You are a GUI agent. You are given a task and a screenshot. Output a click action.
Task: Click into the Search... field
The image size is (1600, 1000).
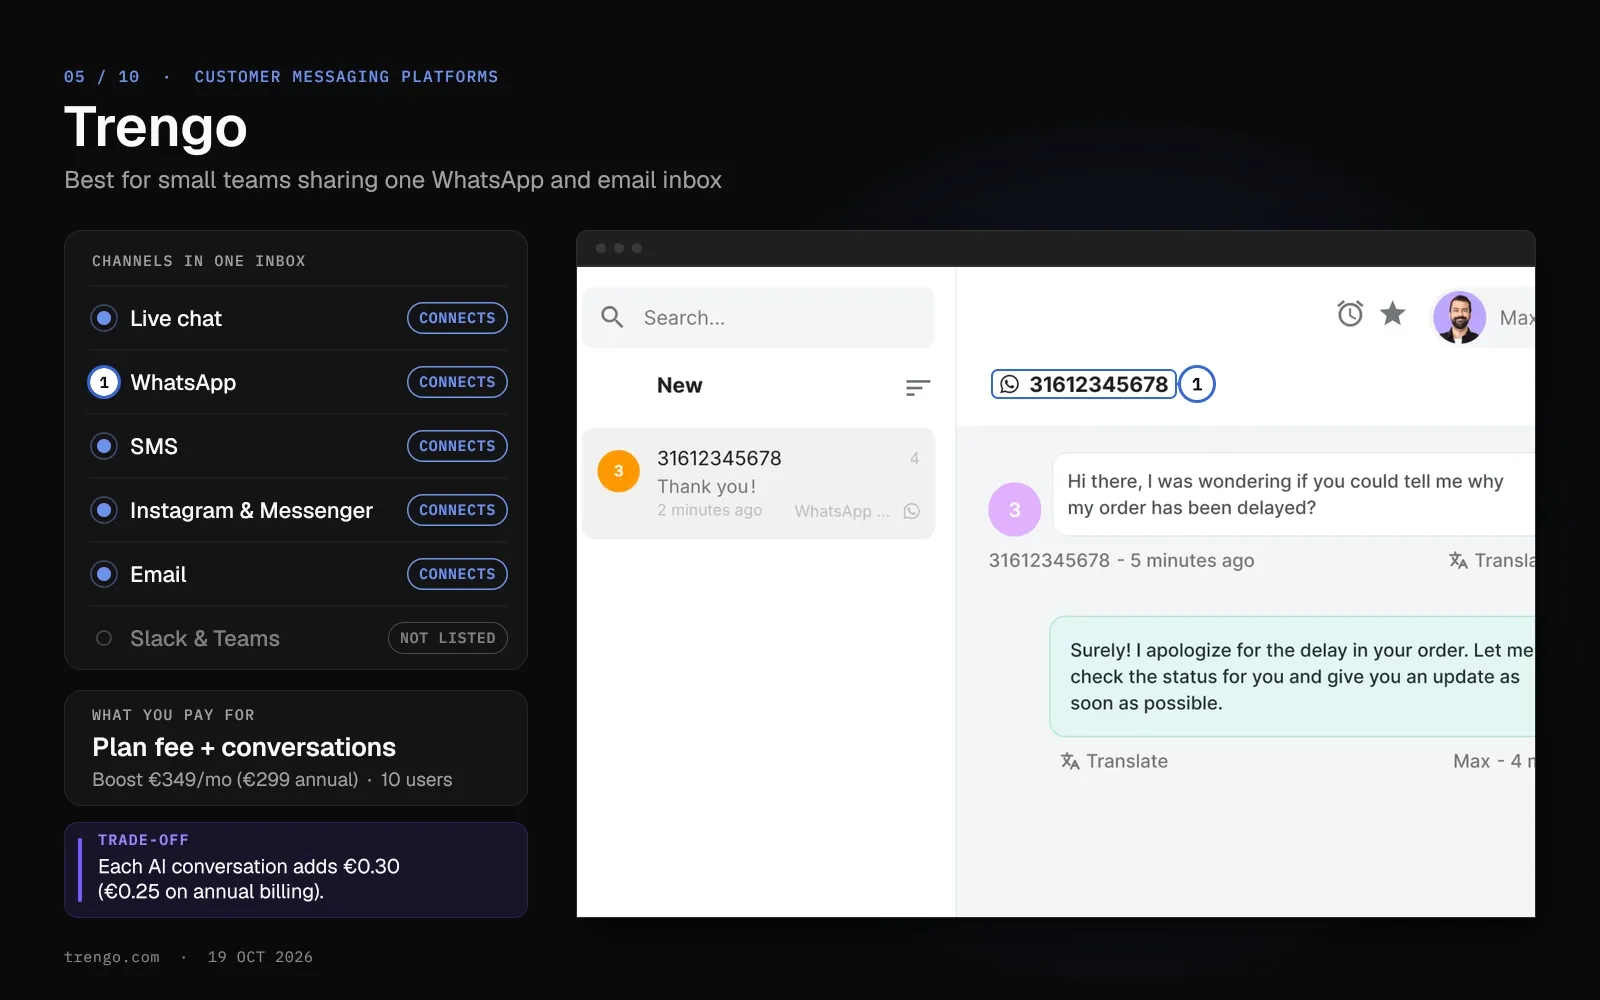click(x=758, y=317)
